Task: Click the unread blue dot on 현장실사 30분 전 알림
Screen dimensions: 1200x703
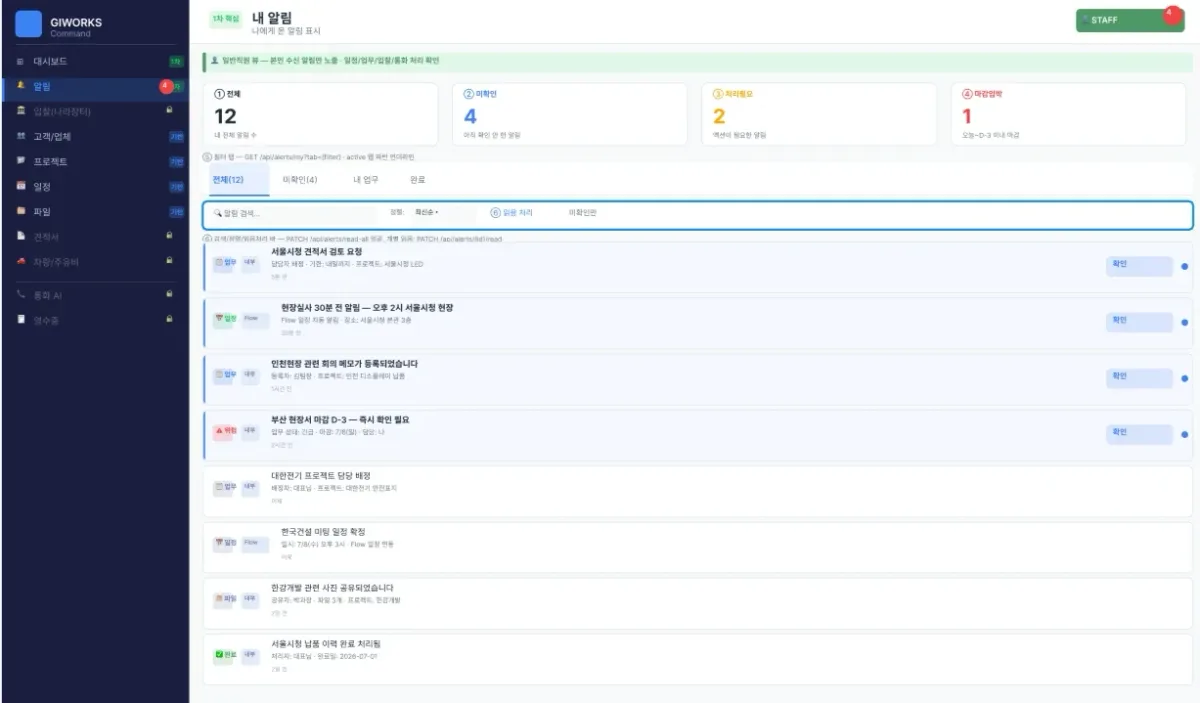Action: (x=1184, y=322)
